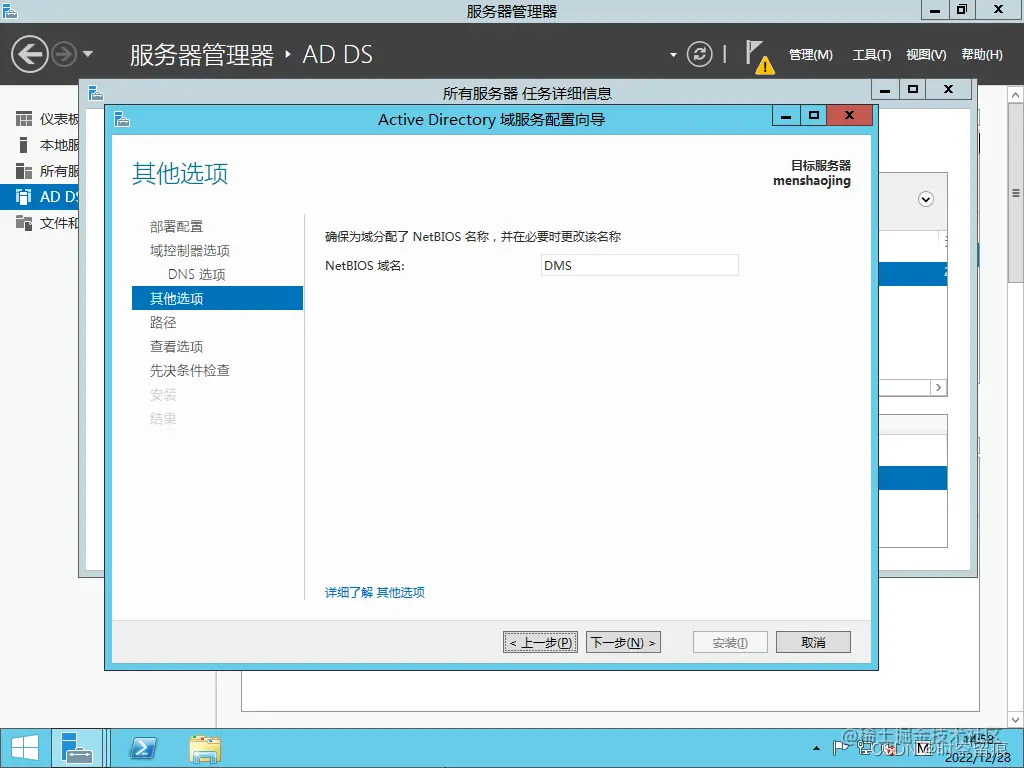
Task: Open the 管理(M) menu
Action: click(x=810, y=55)
